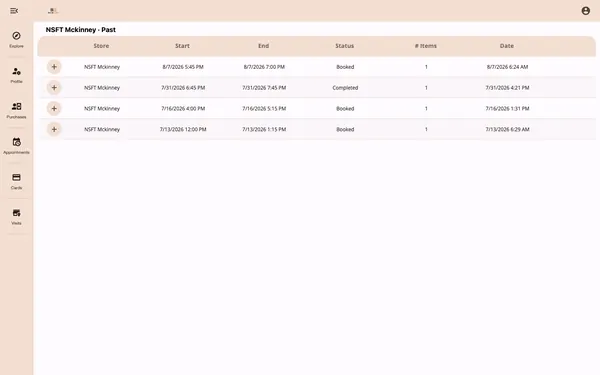This screenshot has width=600, height=375.
Task: Click NSFT Mckinney store in the 7/13/2026 row
Action: pos(102,129)
